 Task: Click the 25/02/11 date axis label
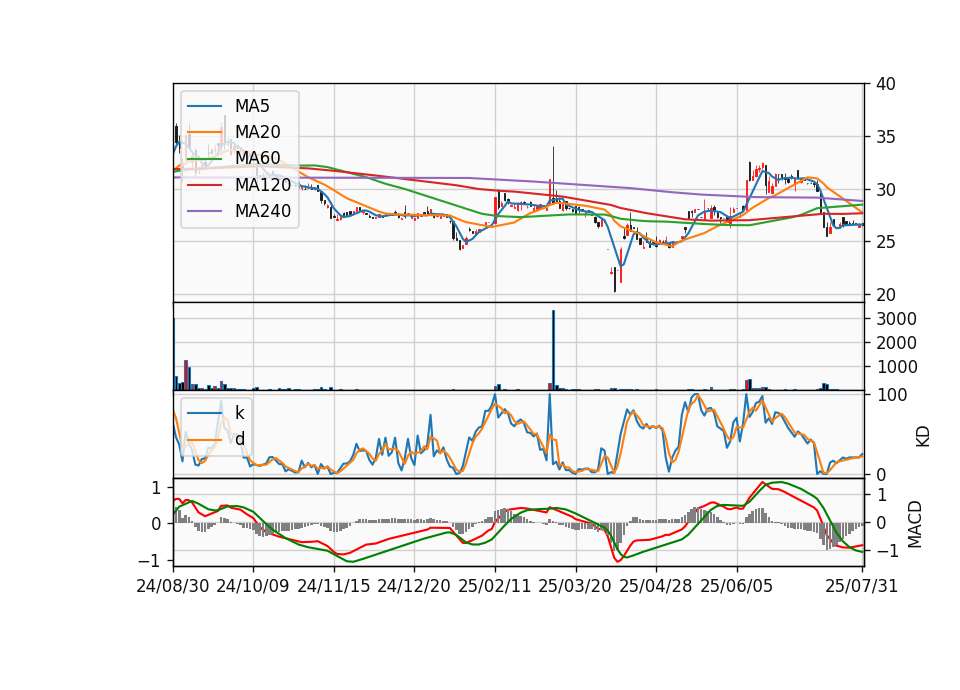(x=495, y=586)
